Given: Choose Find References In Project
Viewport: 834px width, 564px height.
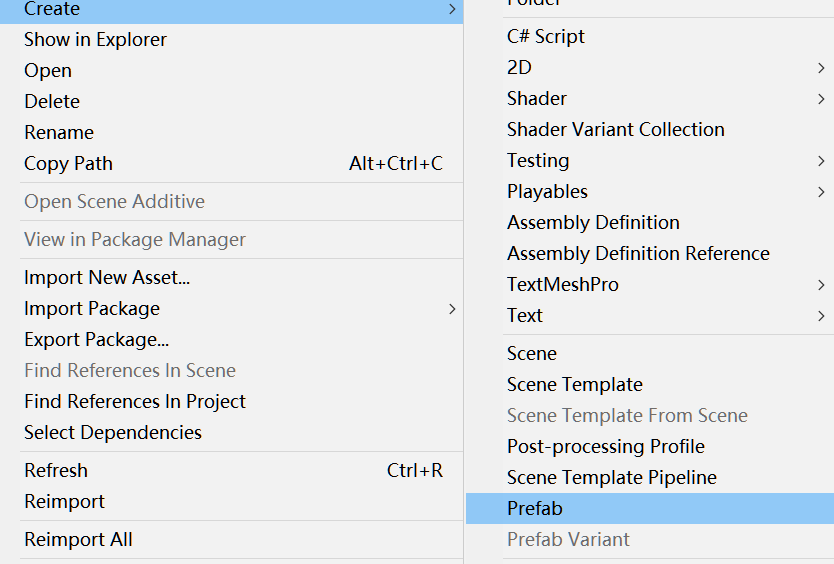Looking at the screenshot, I should [135, 401].
